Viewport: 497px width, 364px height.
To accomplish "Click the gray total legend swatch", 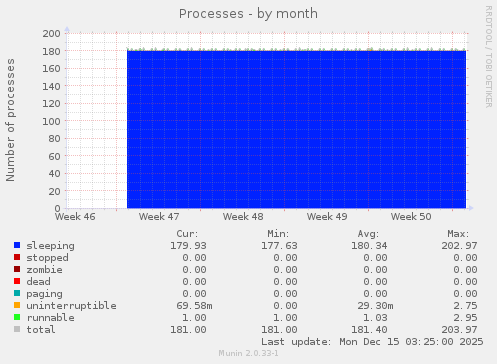I will pos(17,329).
